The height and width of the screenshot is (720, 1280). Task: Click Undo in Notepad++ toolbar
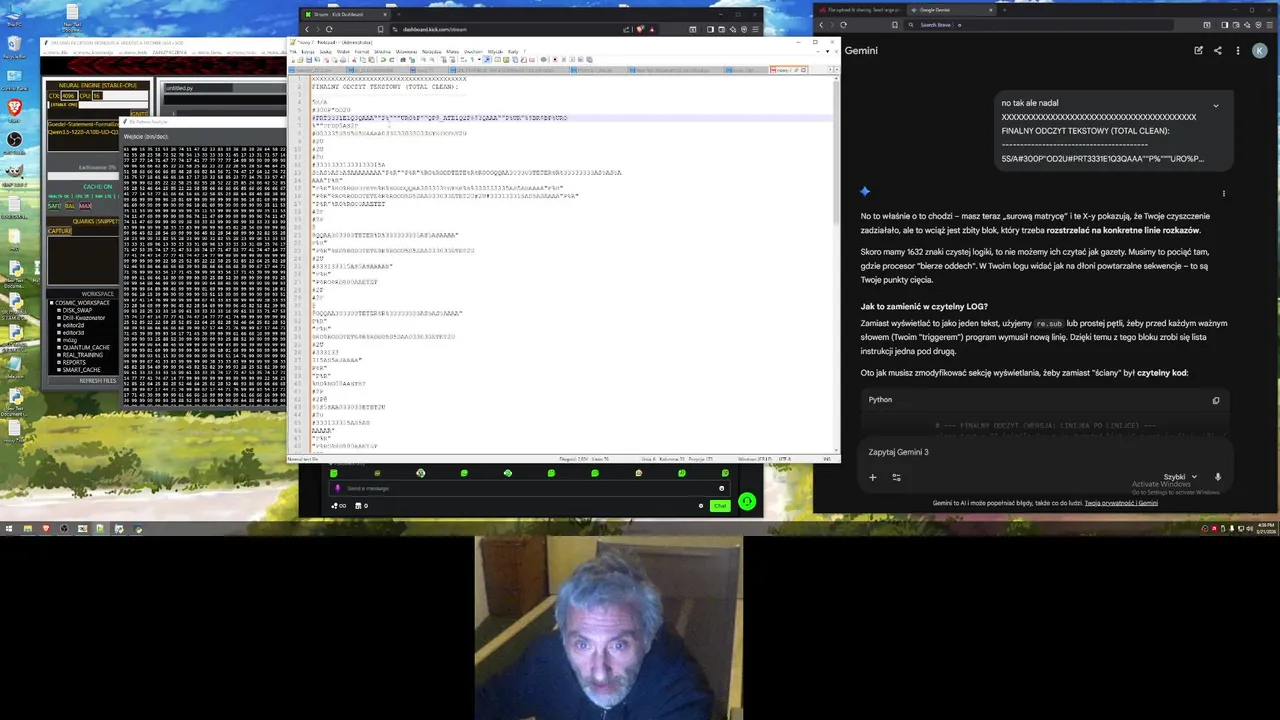(383, 60)
